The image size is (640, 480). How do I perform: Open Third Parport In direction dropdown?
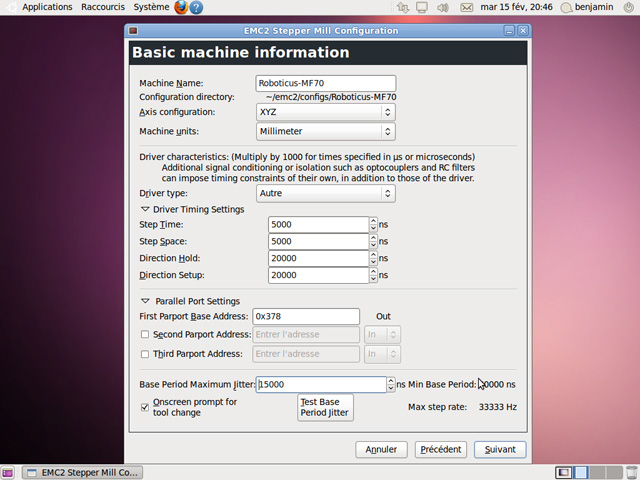click(x=382, y=354)
